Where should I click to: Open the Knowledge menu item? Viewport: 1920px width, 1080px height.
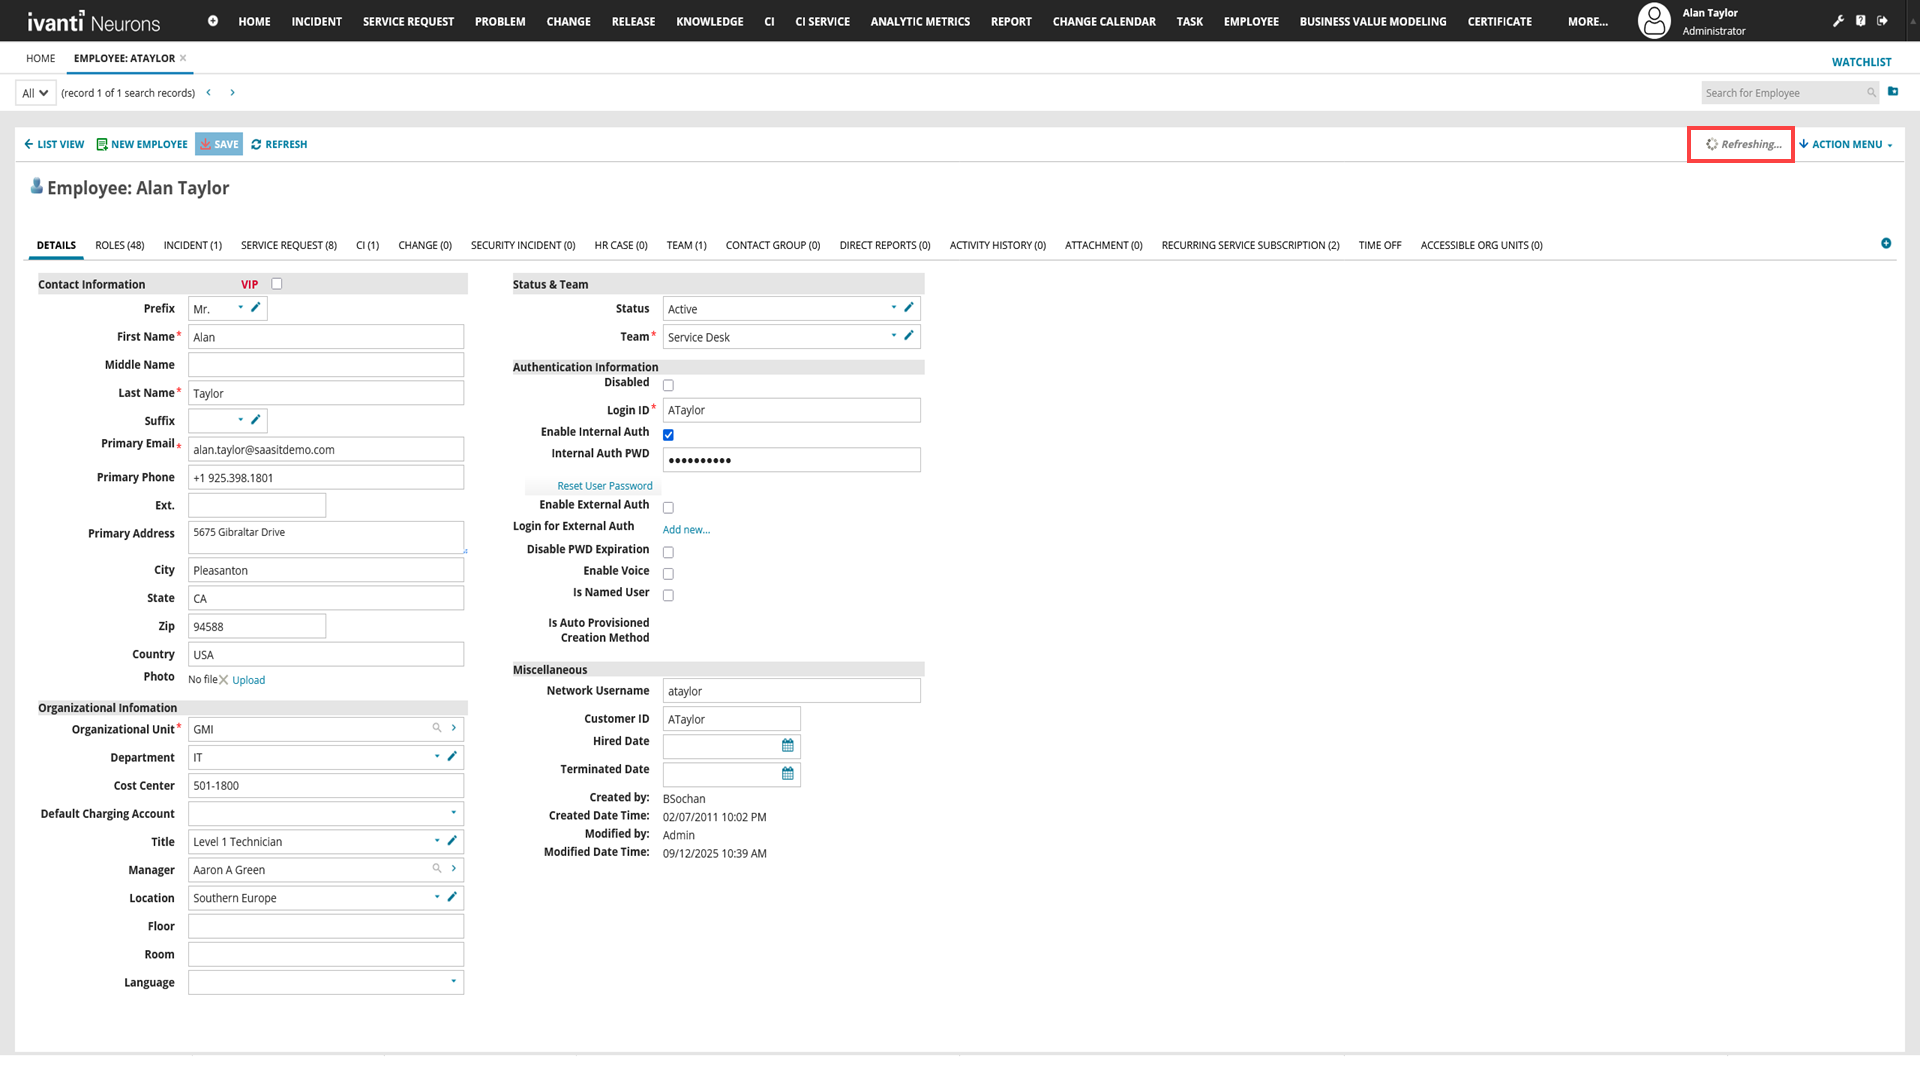coord(709,21)
